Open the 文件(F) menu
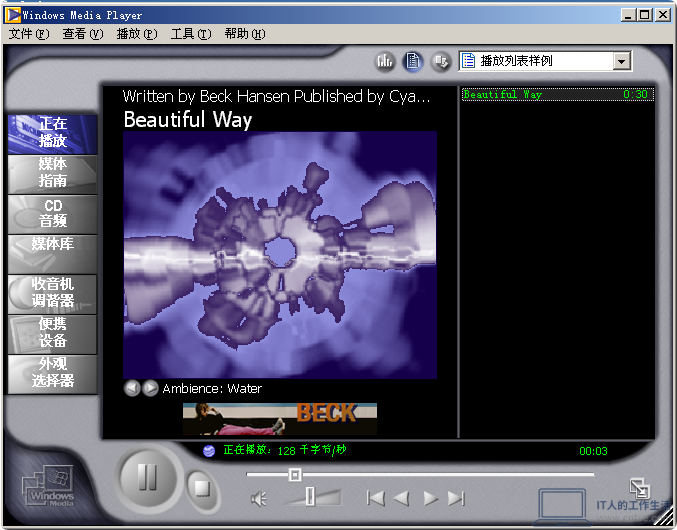 point(29,34)
